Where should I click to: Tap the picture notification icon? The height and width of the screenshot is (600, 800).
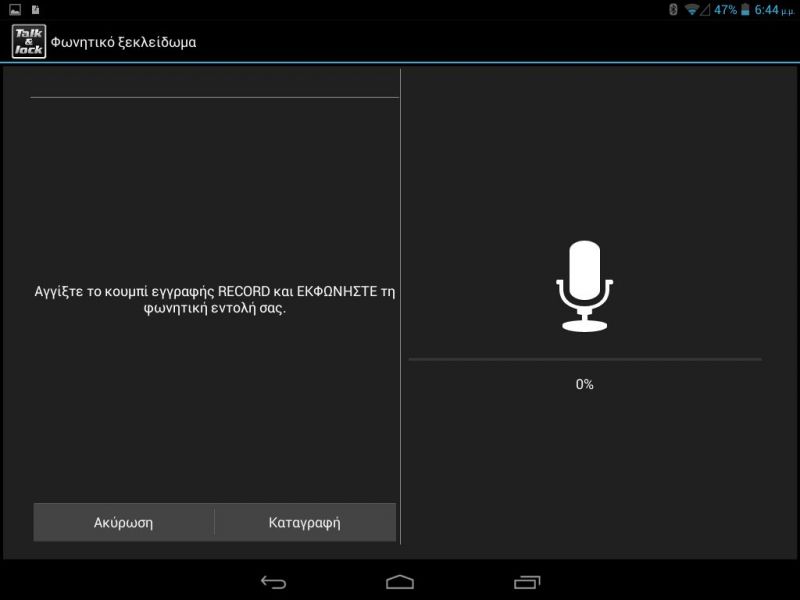pyautogui.click(x=15, y=9)
